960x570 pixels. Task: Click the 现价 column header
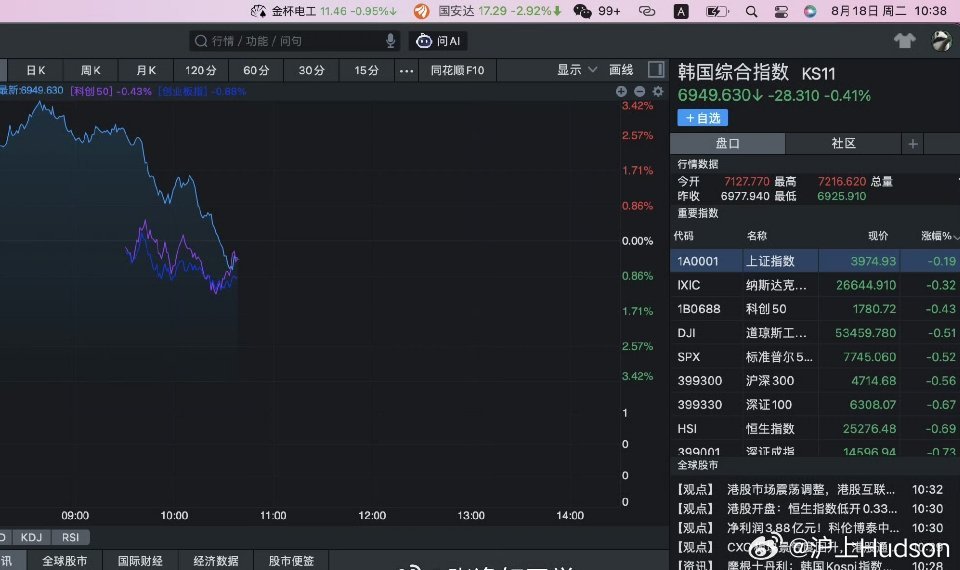pos(878,236)
